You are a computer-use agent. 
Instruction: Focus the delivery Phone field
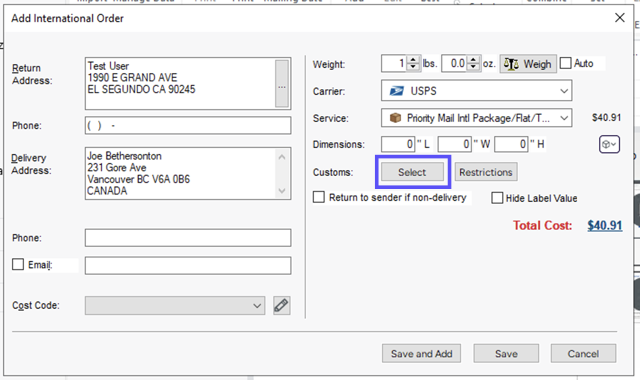[x=188, y=238]
